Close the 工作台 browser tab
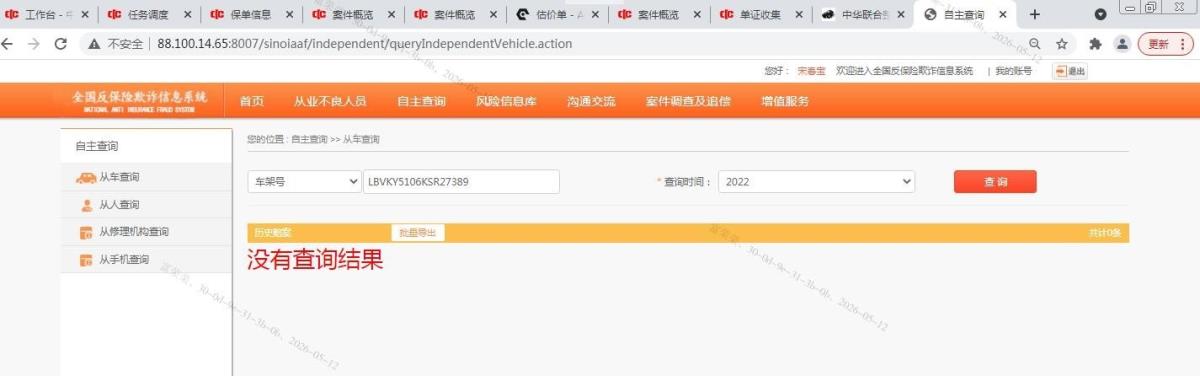 [84, 14]
